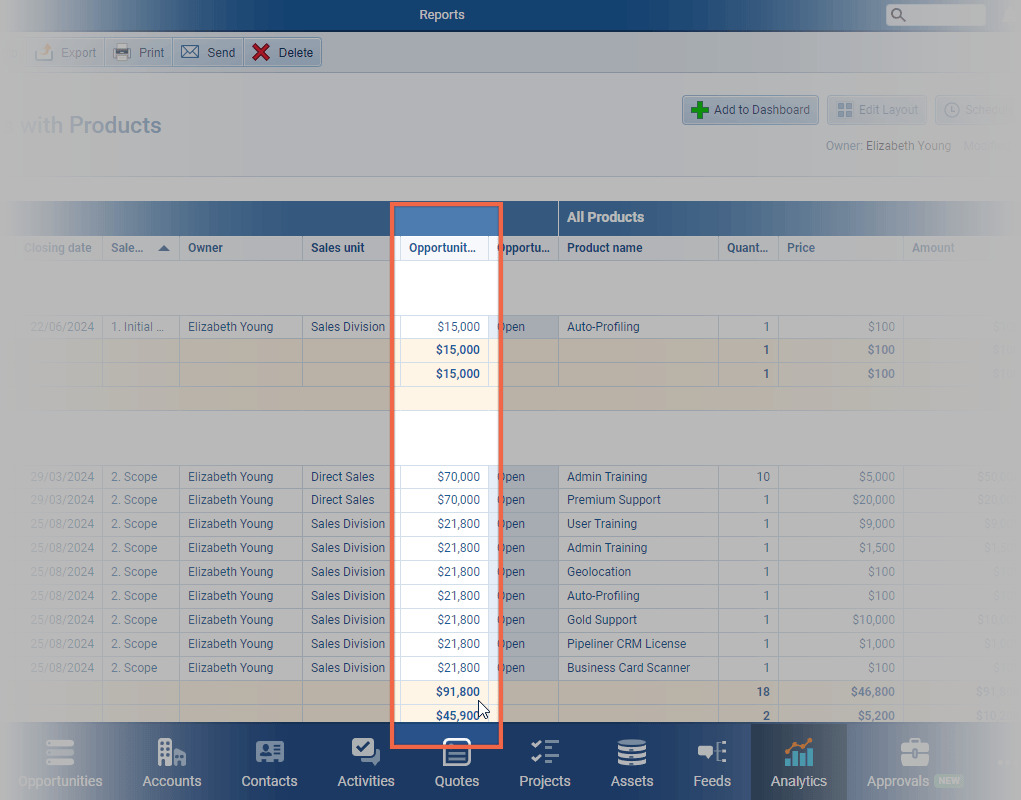Send the report via Send button

coord(208,53)
